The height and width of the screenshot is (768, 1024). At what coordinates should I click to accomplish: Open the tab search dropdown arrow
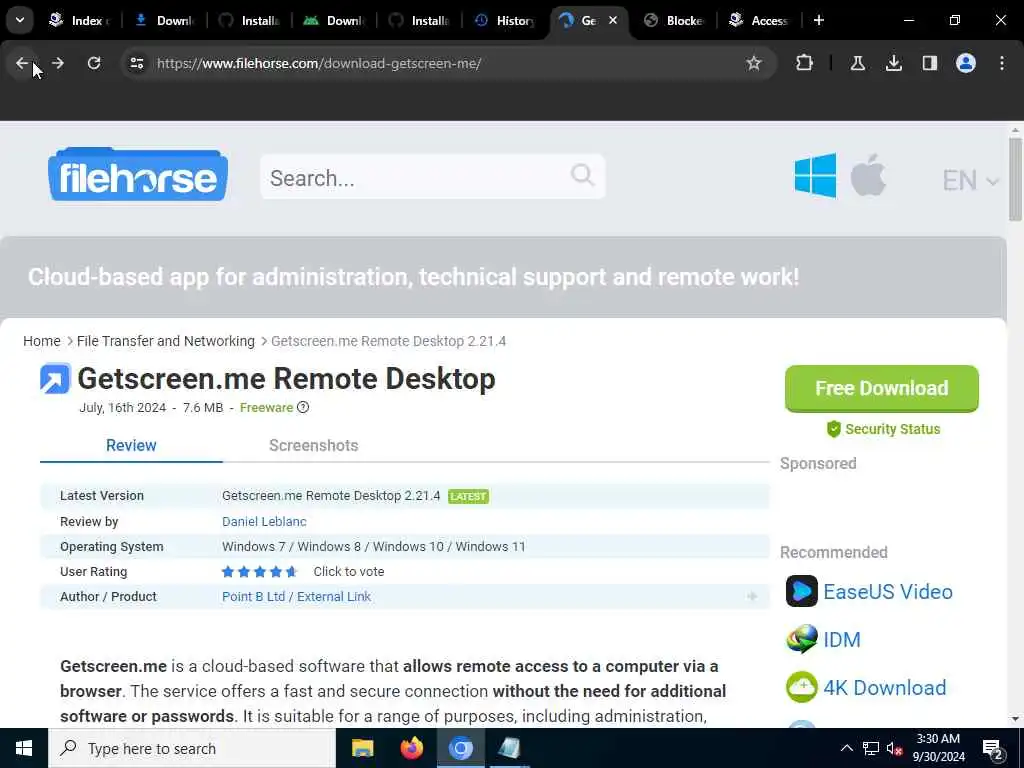pos(20,20)
